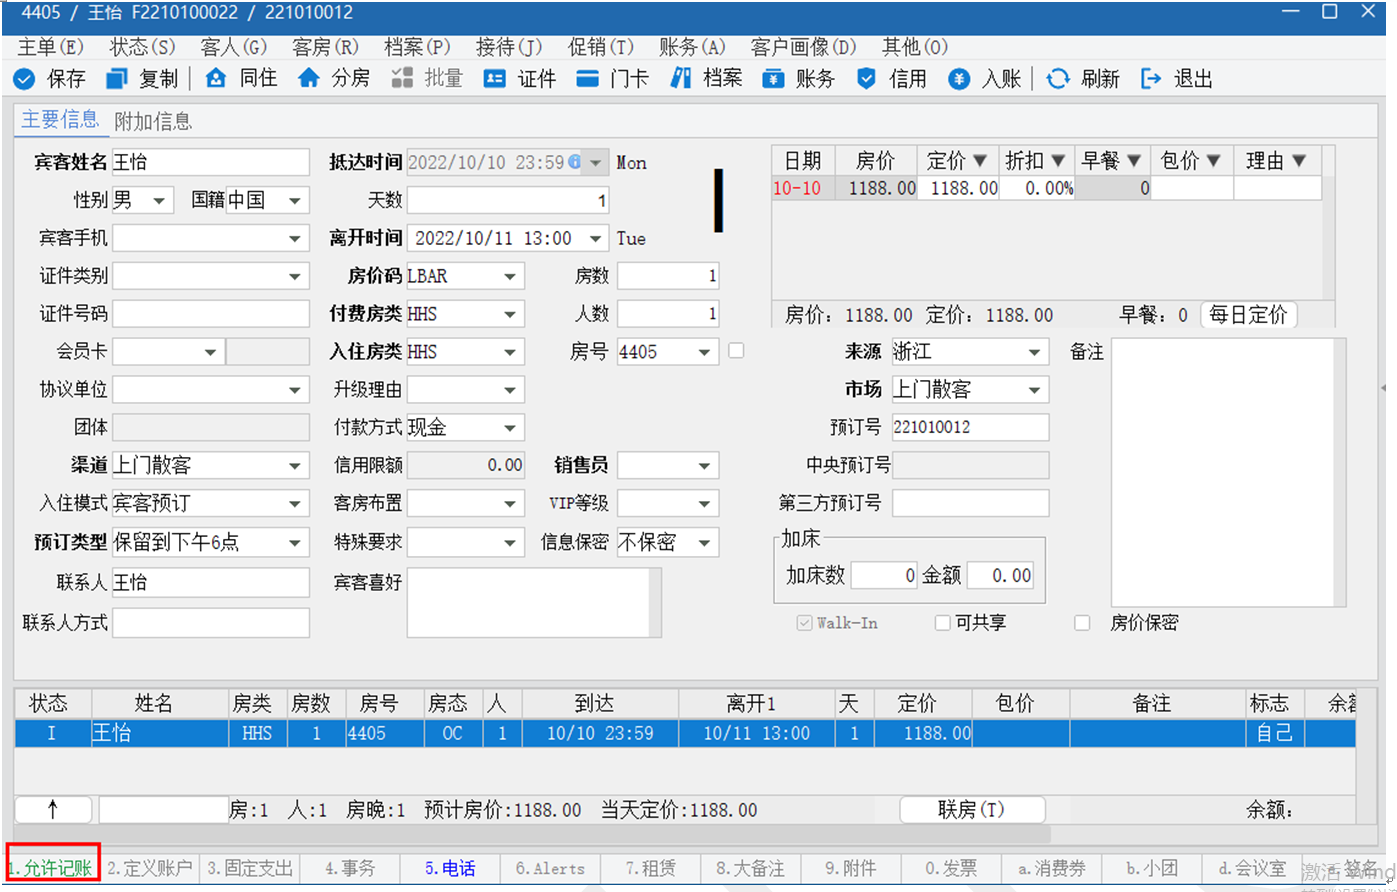Viewport: 1397px width, 892px height.
Task: Open the 客房(R) menu
Action: click(x=326, y=47)
